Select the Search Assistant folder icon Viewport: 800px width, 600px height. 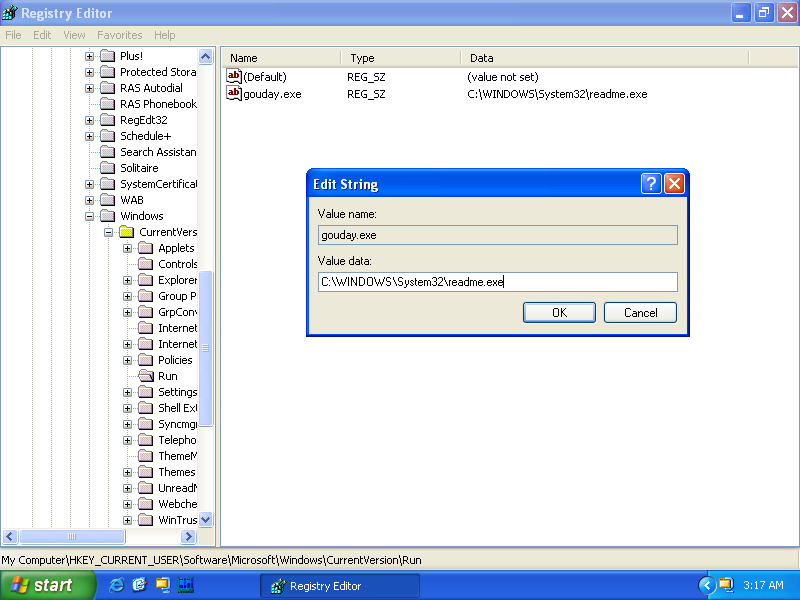108,152
